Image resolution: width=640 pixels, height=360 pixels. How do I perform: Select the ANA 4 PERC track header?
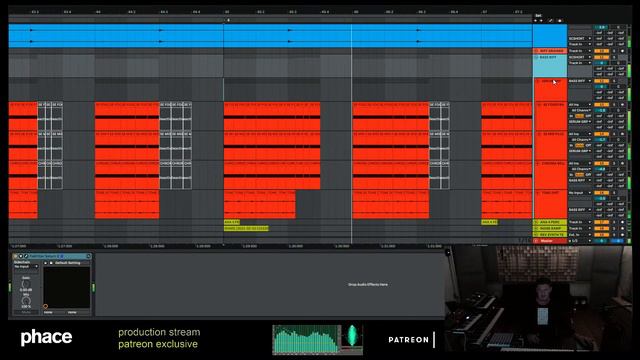[x=550, y=222]
